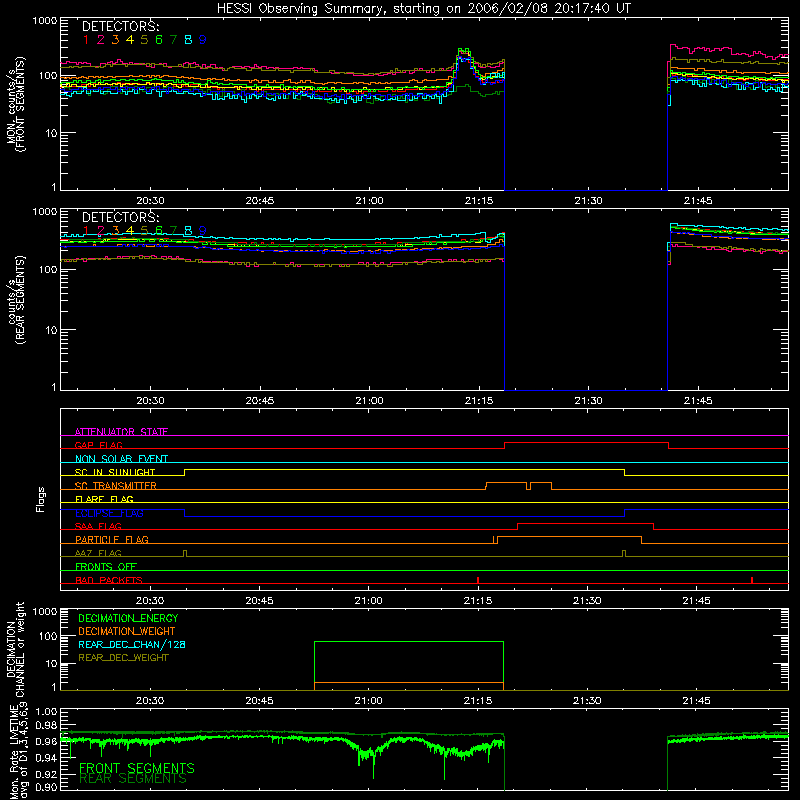The width and height of the screenshot is (800, 800).
Task: Click 21:00 time label under Flags plot
Action: pos(368,601)
